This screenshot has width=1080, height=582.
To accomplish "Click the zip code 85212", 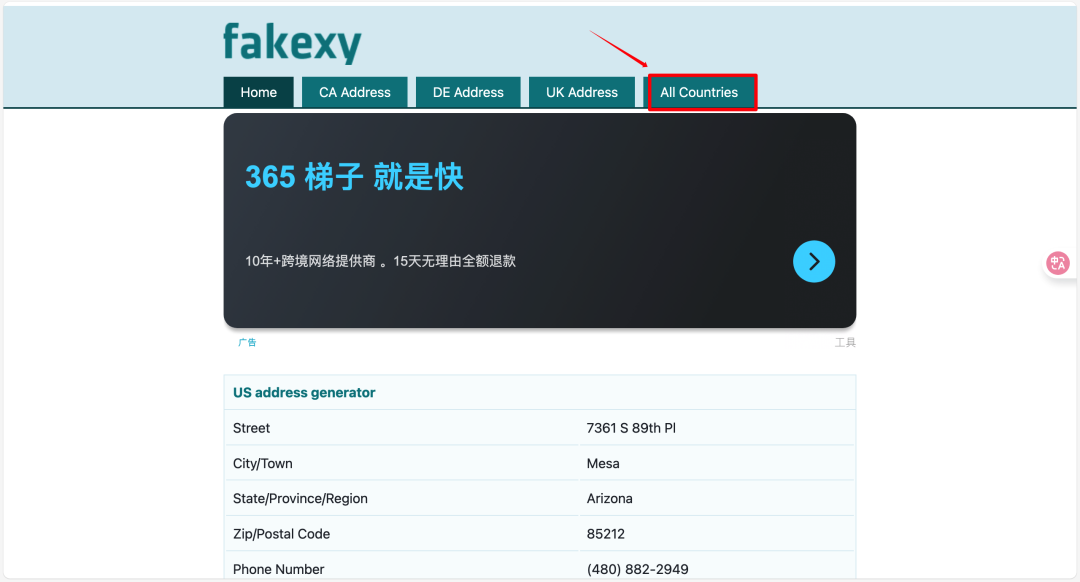I will click(605, 534).
